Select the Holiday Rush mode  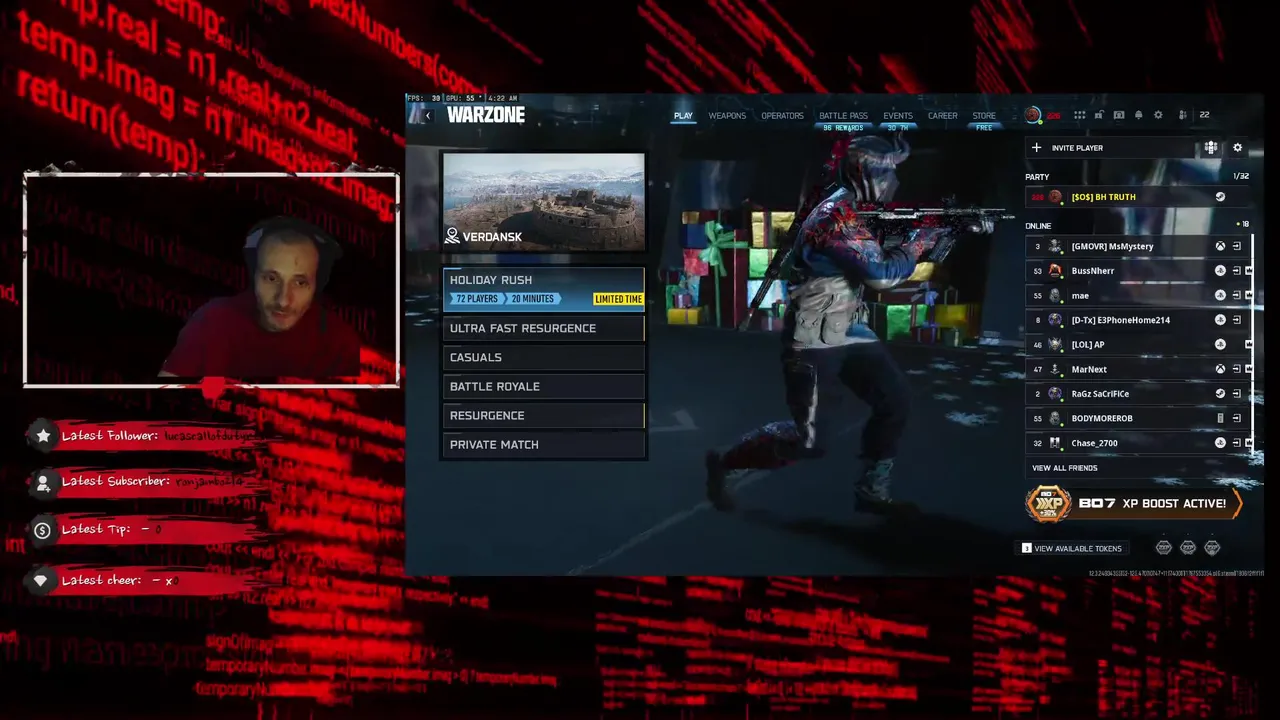point(544,288)
